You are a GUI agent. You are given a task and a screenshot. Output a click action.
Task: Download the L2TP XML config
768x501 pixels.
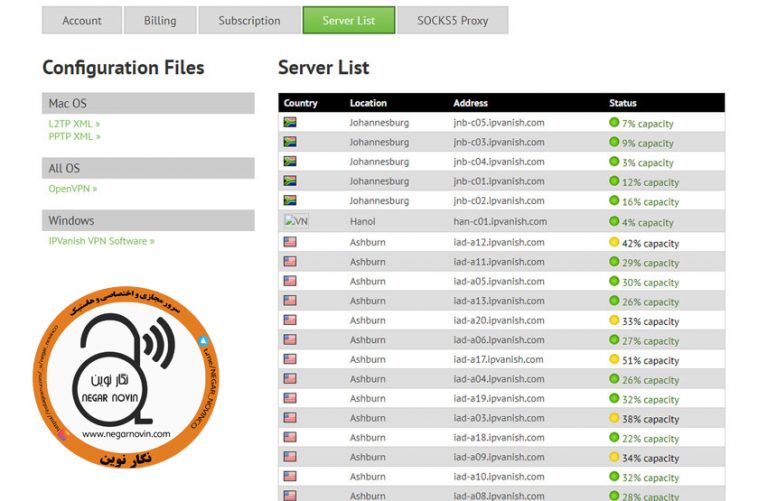tap(74, 123)
